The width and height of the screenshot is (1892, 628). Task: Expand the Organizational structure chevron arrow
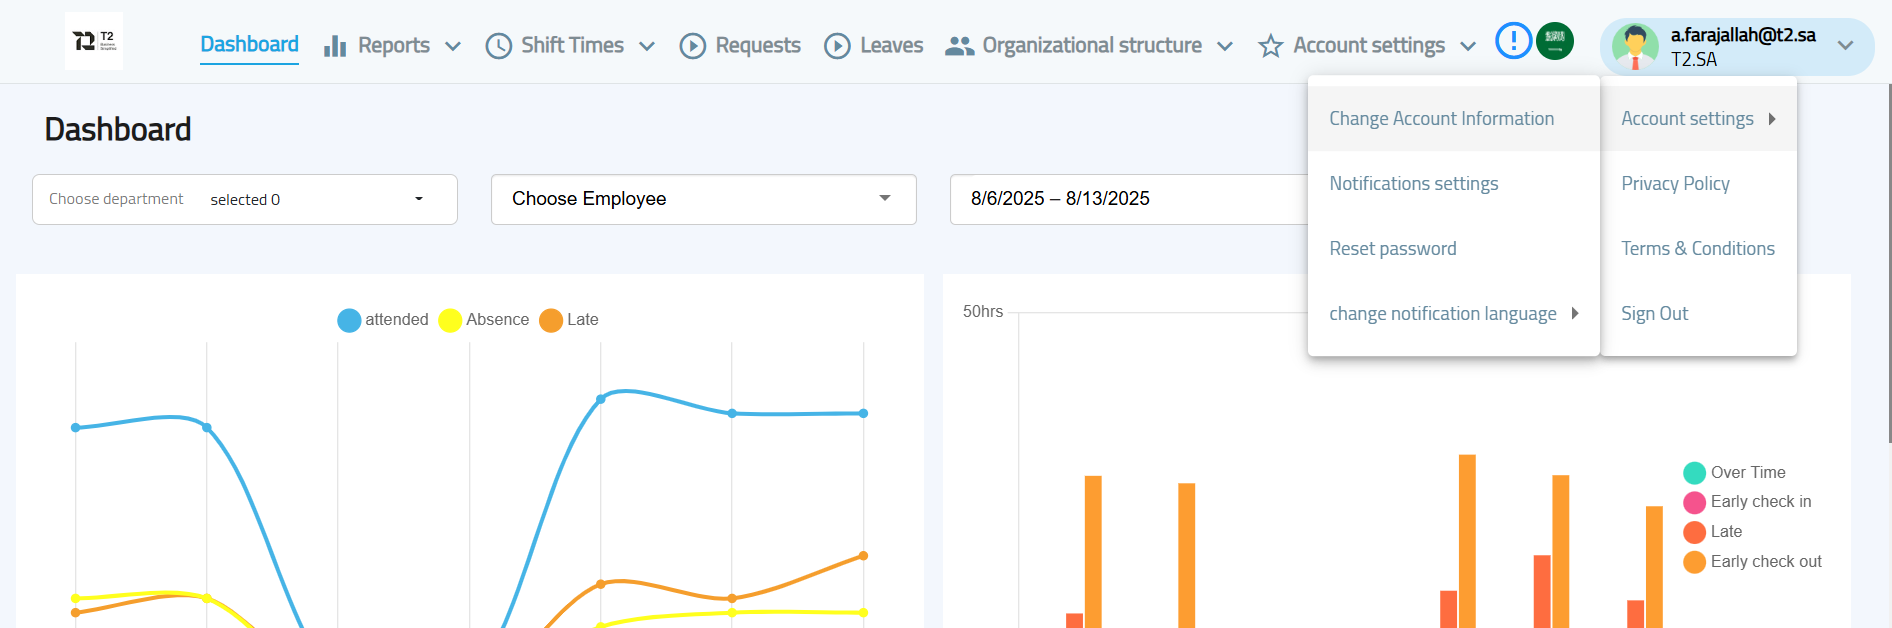(x=1225, y=46)
